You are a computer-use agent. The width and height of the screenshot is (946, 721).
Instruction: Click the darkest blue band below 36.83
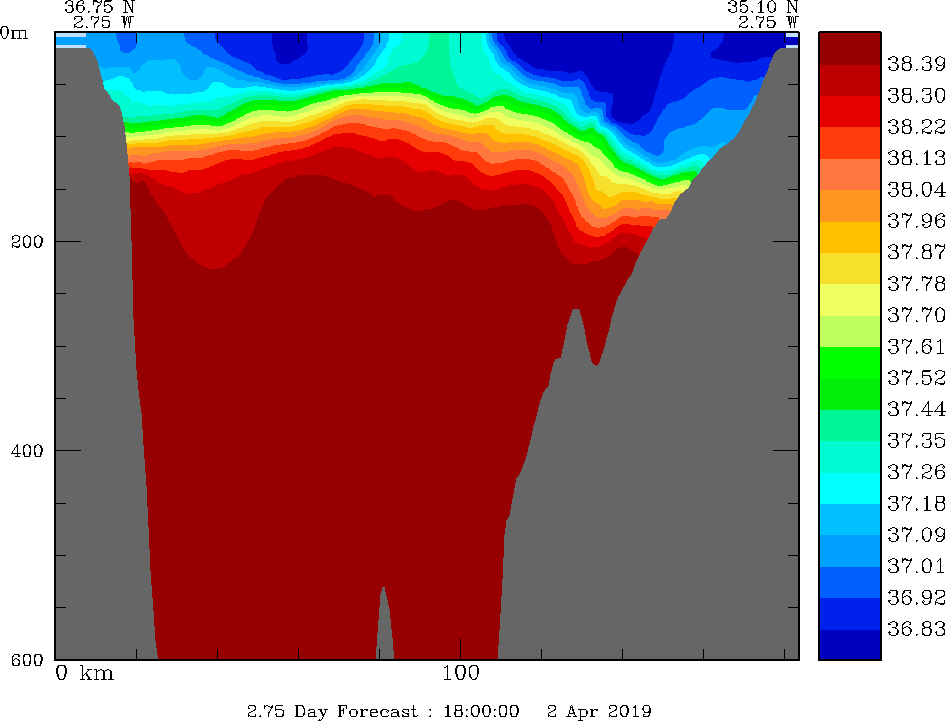849,644
